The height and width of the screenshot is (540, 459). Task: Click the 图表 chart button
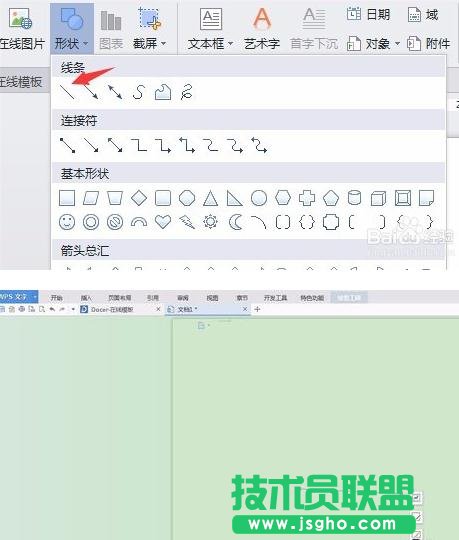tap(111, 29)
